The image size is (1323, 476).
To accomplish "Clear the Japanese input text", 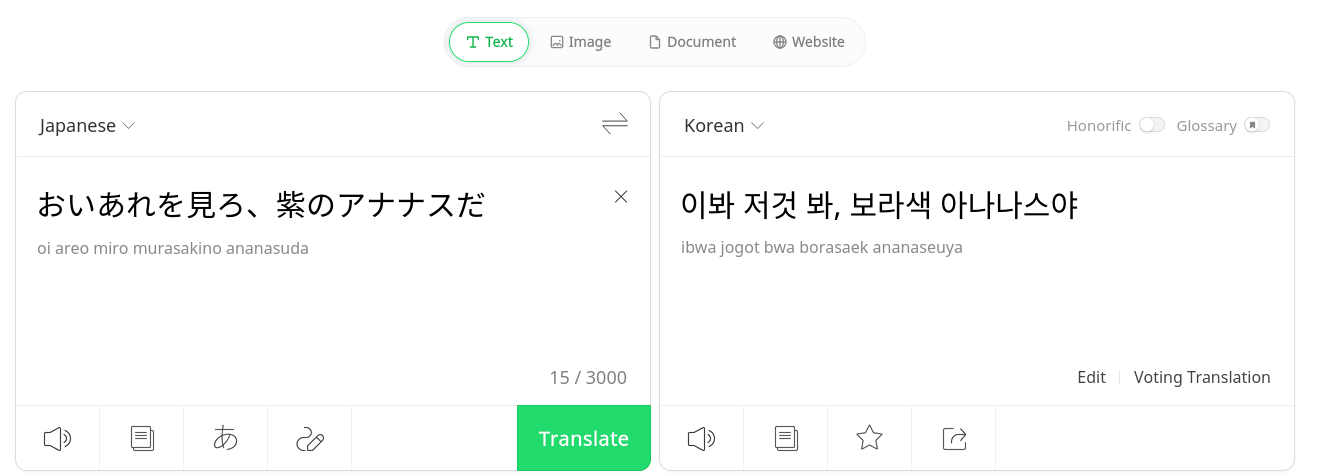I will coord(621,197).
